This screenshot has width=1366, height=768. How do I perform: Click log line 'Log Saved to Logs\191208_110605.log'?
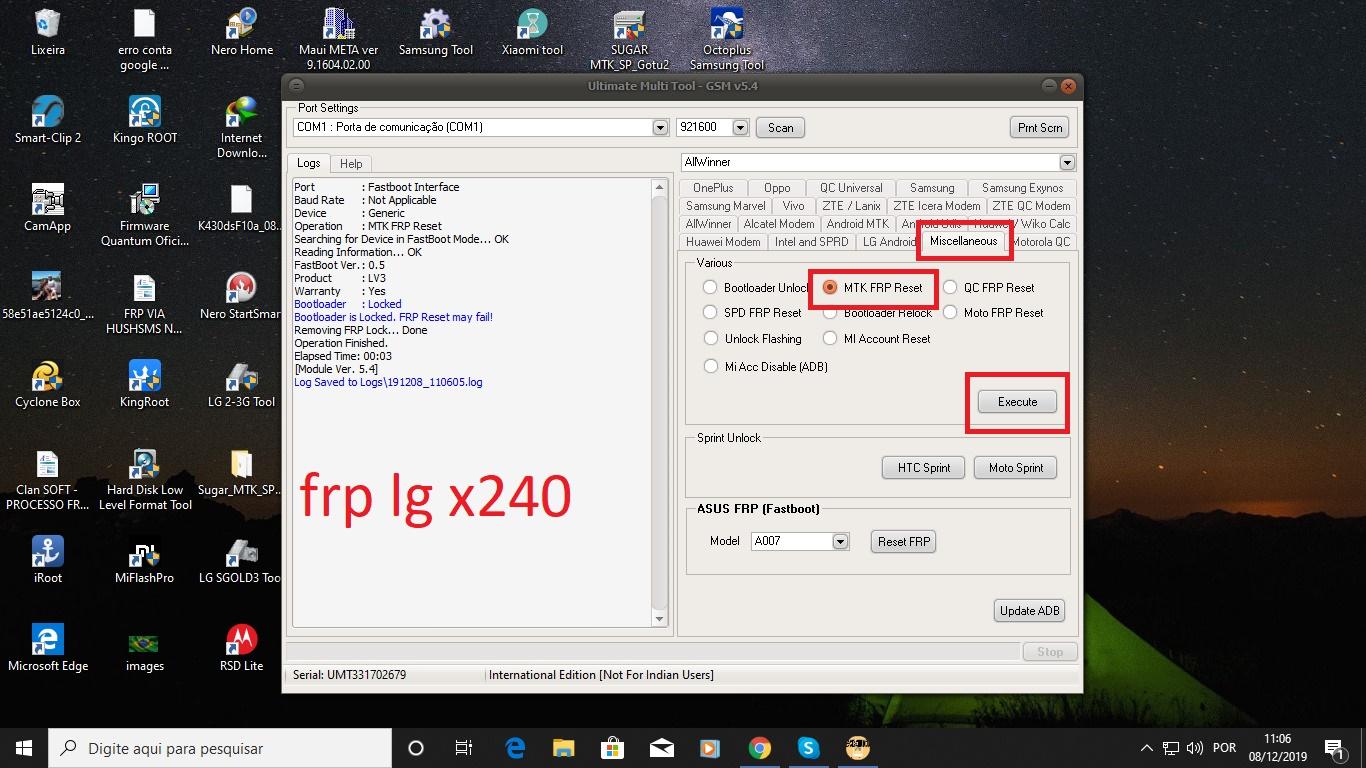[x=388, y=382]
